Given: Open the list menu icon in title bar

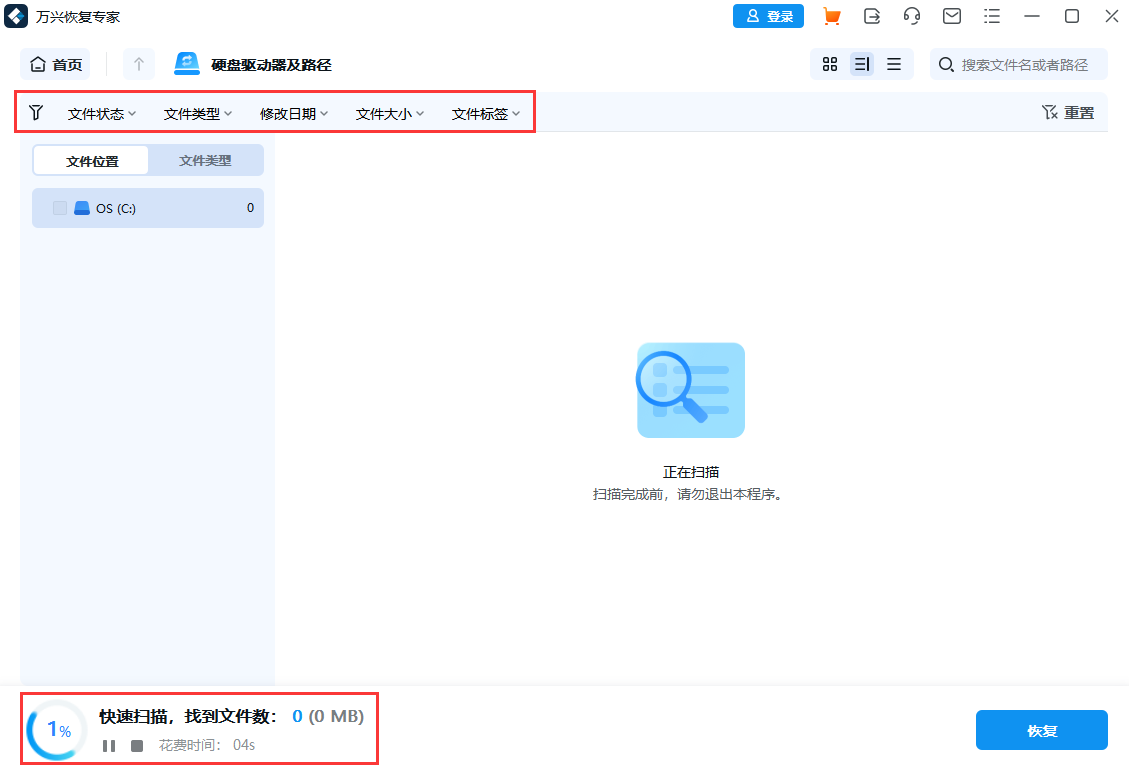Looking at the screenshot, I should [992, 16].
